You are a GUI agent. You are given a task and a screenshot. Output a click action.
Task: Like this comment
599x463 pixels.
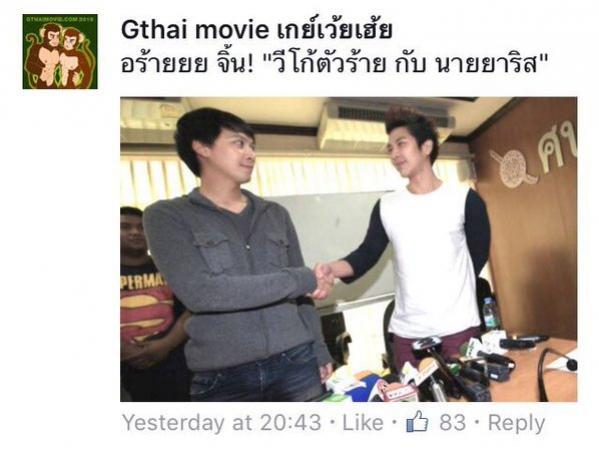coord(363,423)
